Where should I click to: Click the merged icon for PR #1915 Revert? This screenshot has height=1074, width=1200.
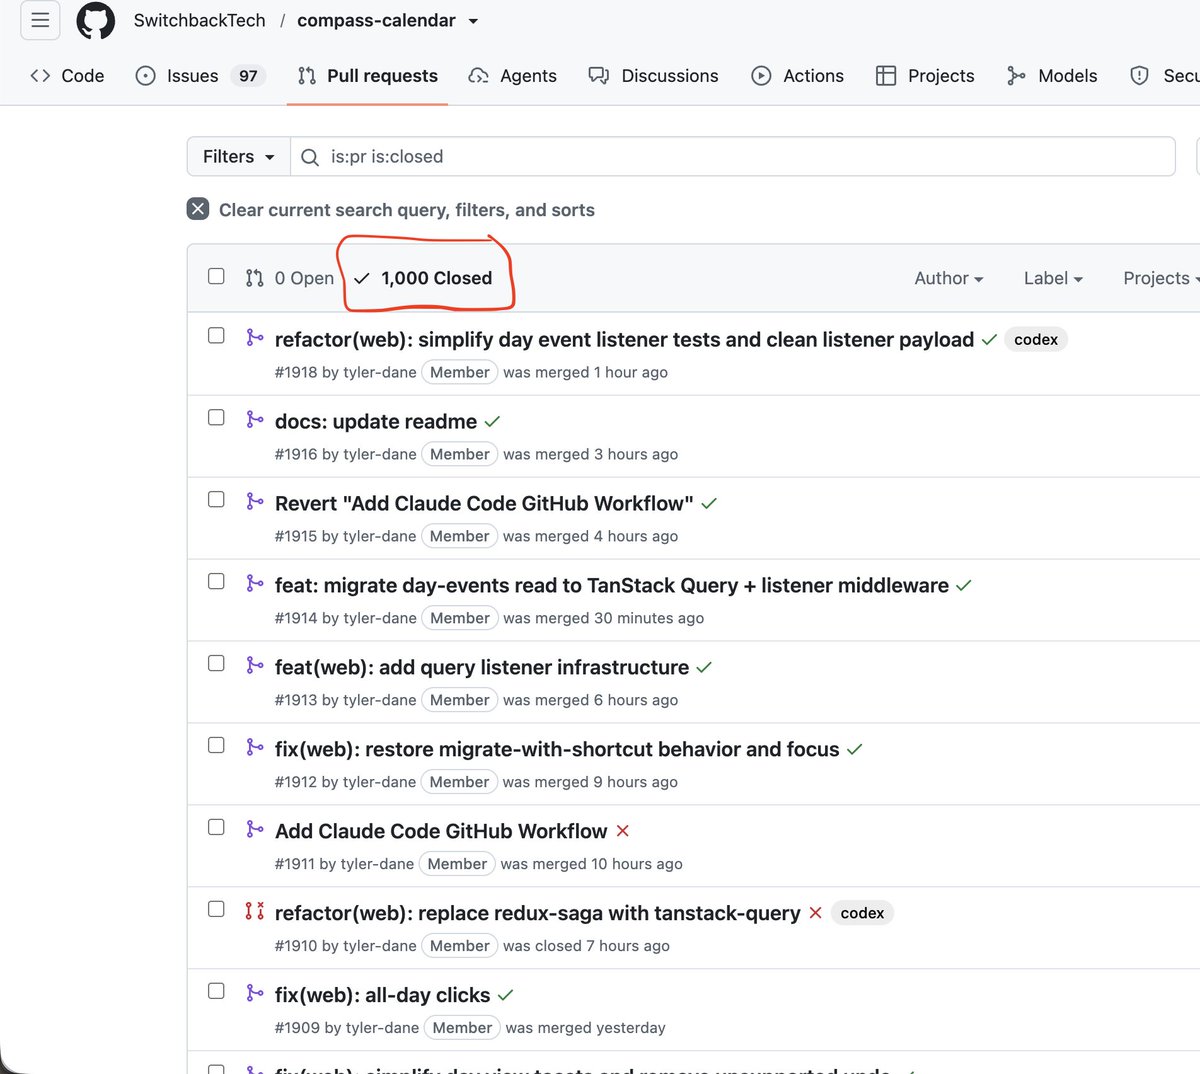tap(255, 501)
